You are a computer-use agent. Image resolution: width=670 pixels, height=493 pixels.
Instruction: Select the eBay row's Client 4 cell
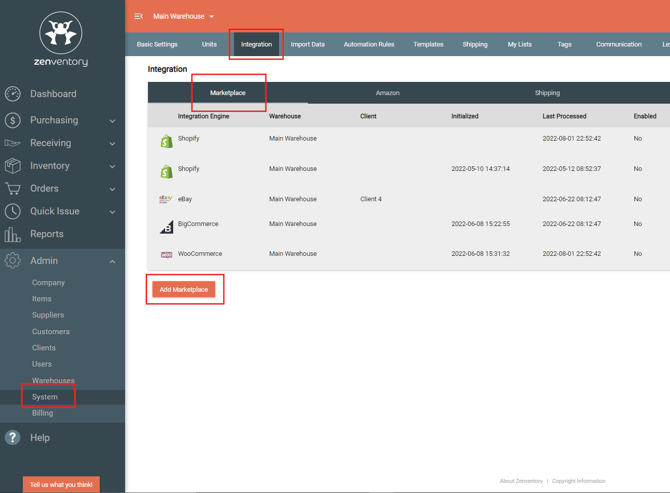pos(370,199)
